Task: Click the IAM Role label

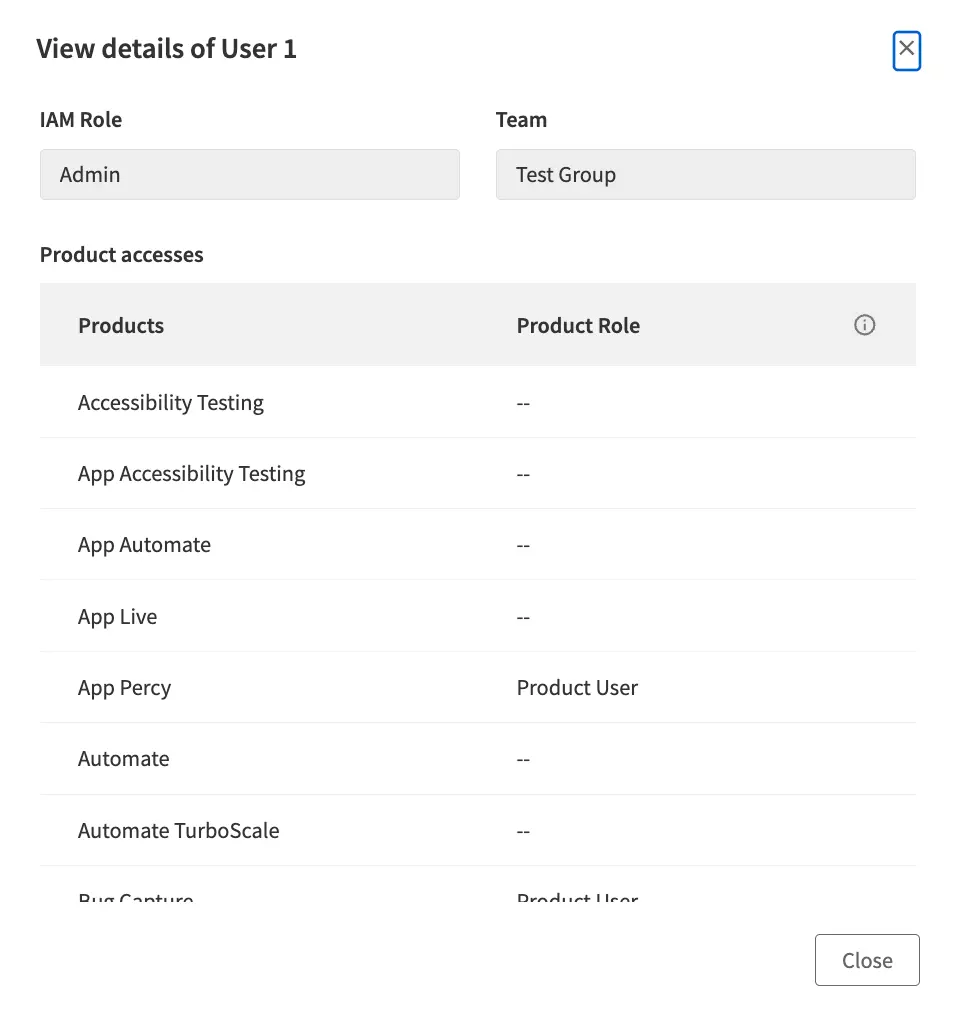Action: (81, 120)
